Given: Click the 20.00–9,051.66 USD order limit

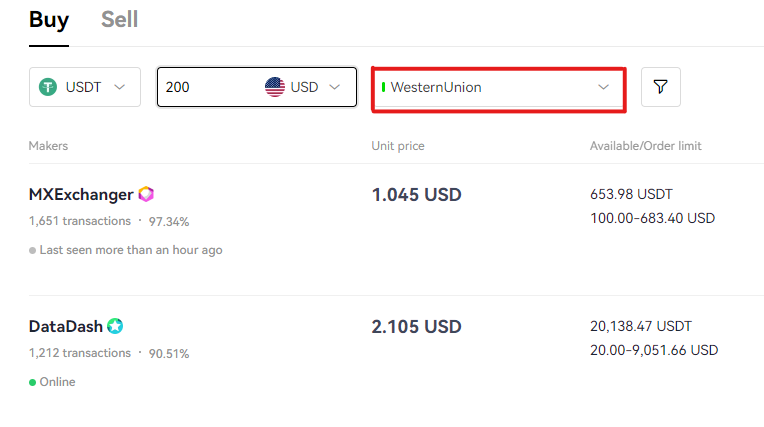Looking at the screenshot, I should (654, 350).
